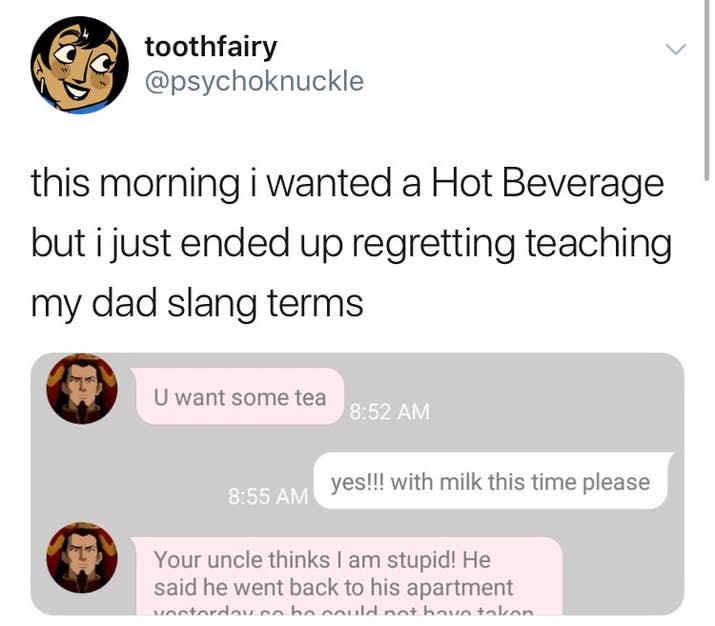The width and height of the screenshot is (715, 626).
Task: Click the cut-off bottom line of dad's message
Action: click(x=343, y=610)
